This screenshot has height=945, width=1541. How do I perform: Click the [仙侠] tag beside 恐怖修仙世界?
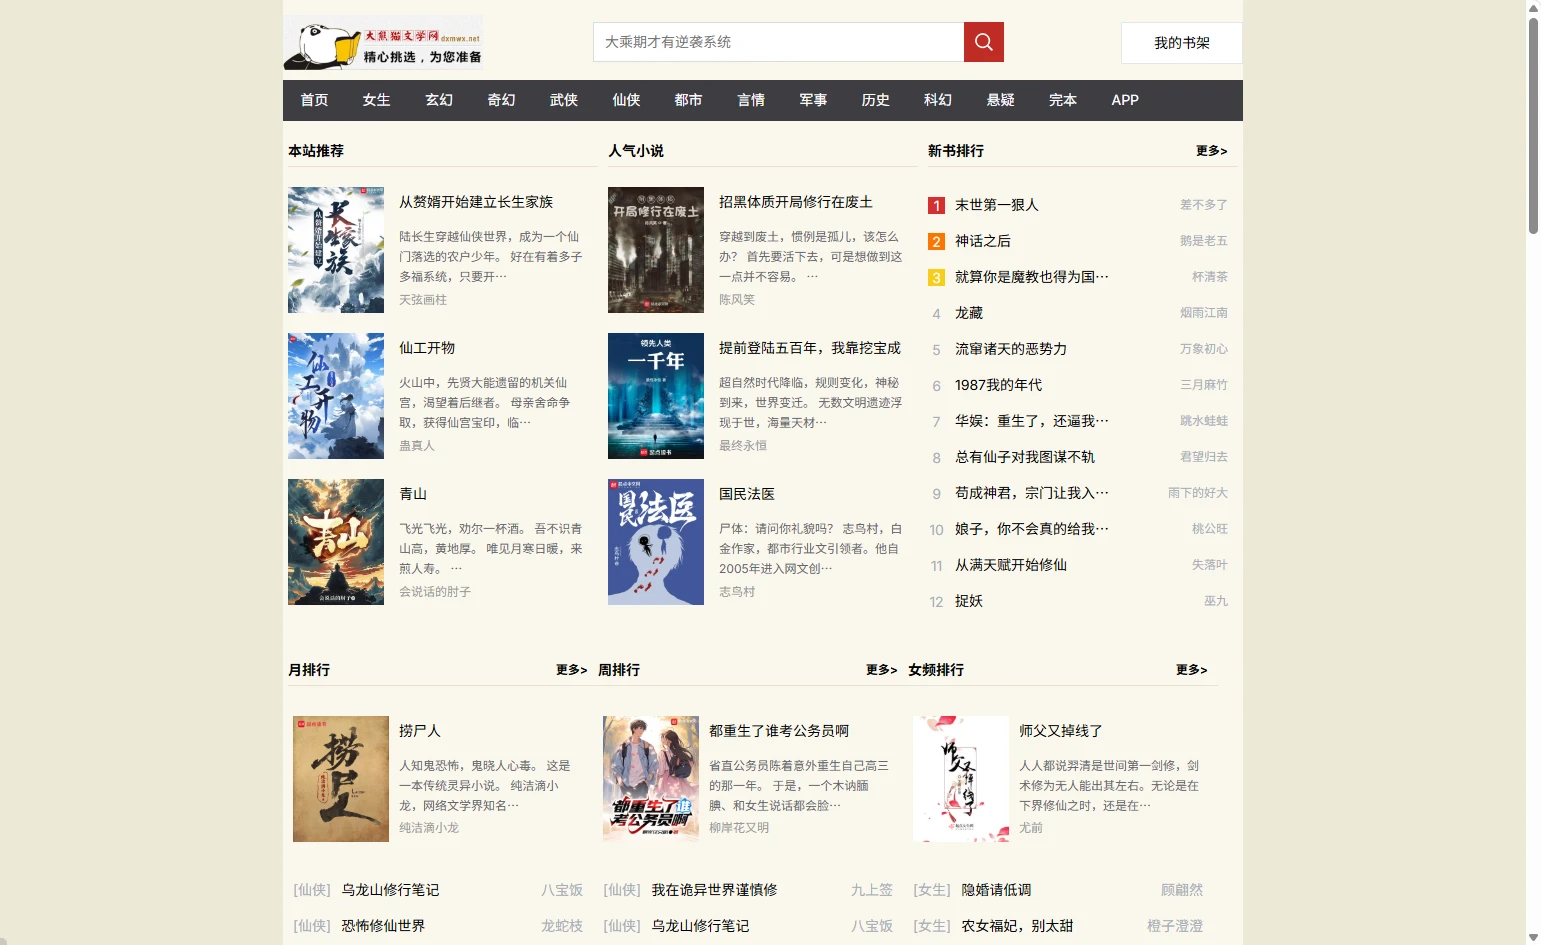[x=312, y=926]
